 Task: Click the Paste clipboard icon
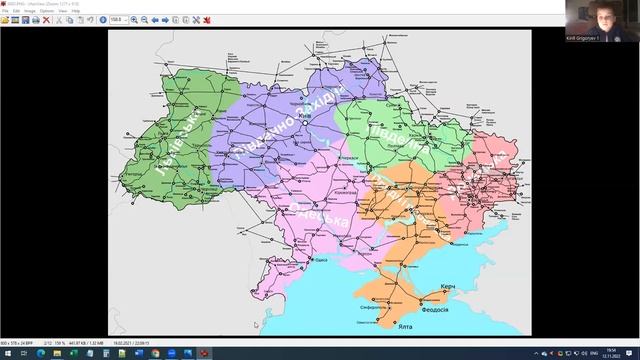click(80, 20)
